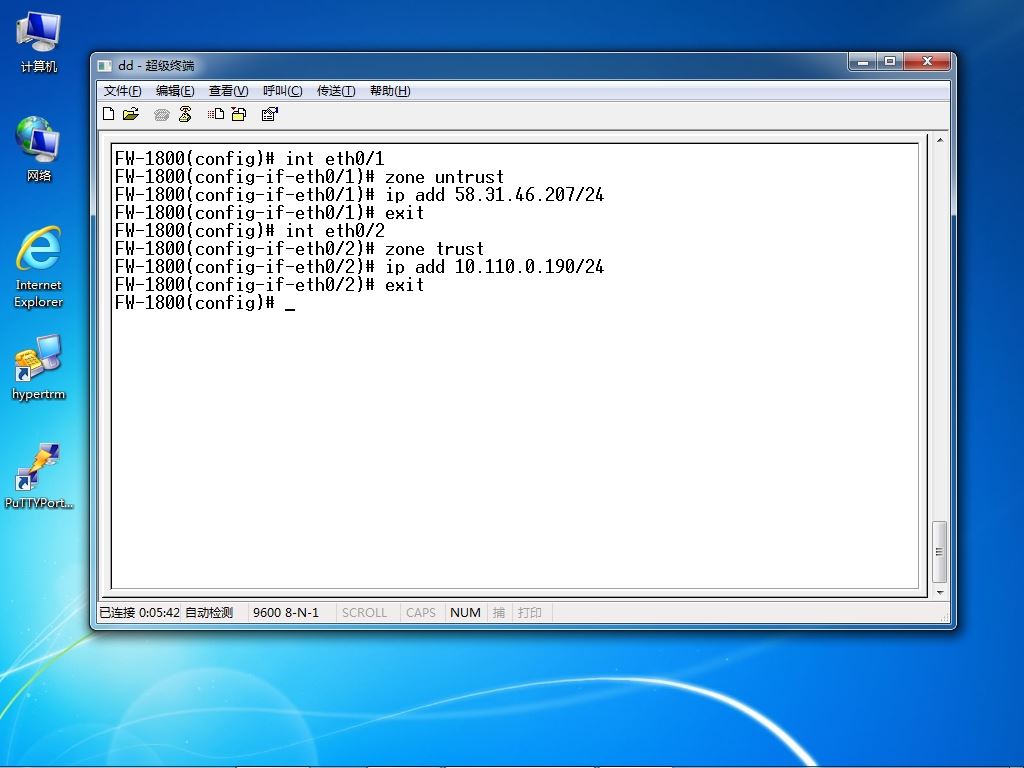Open the 帮助(H) menu
This screenshot has height=768, width=1024.
(390, 91)
